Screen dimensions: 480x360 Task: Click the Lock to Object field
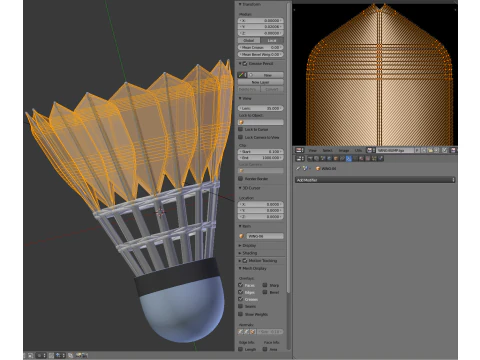pos(261,122)
